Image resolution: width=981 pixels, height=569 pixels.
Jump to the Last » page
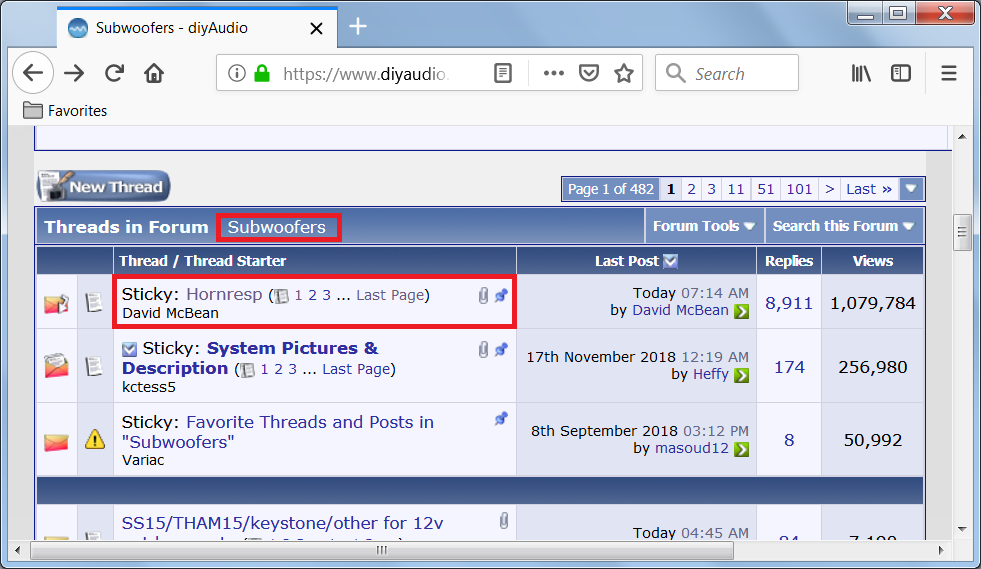pos(868,189)
